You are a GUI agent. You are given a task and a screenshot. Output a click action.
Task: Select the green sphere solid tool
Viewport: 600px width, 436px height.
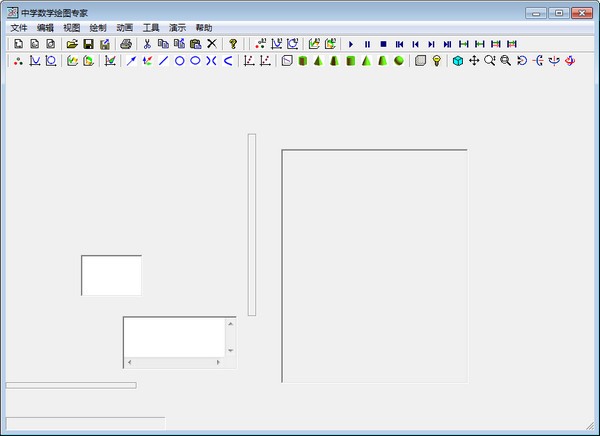pyautogui.click(x=399, y=61)
